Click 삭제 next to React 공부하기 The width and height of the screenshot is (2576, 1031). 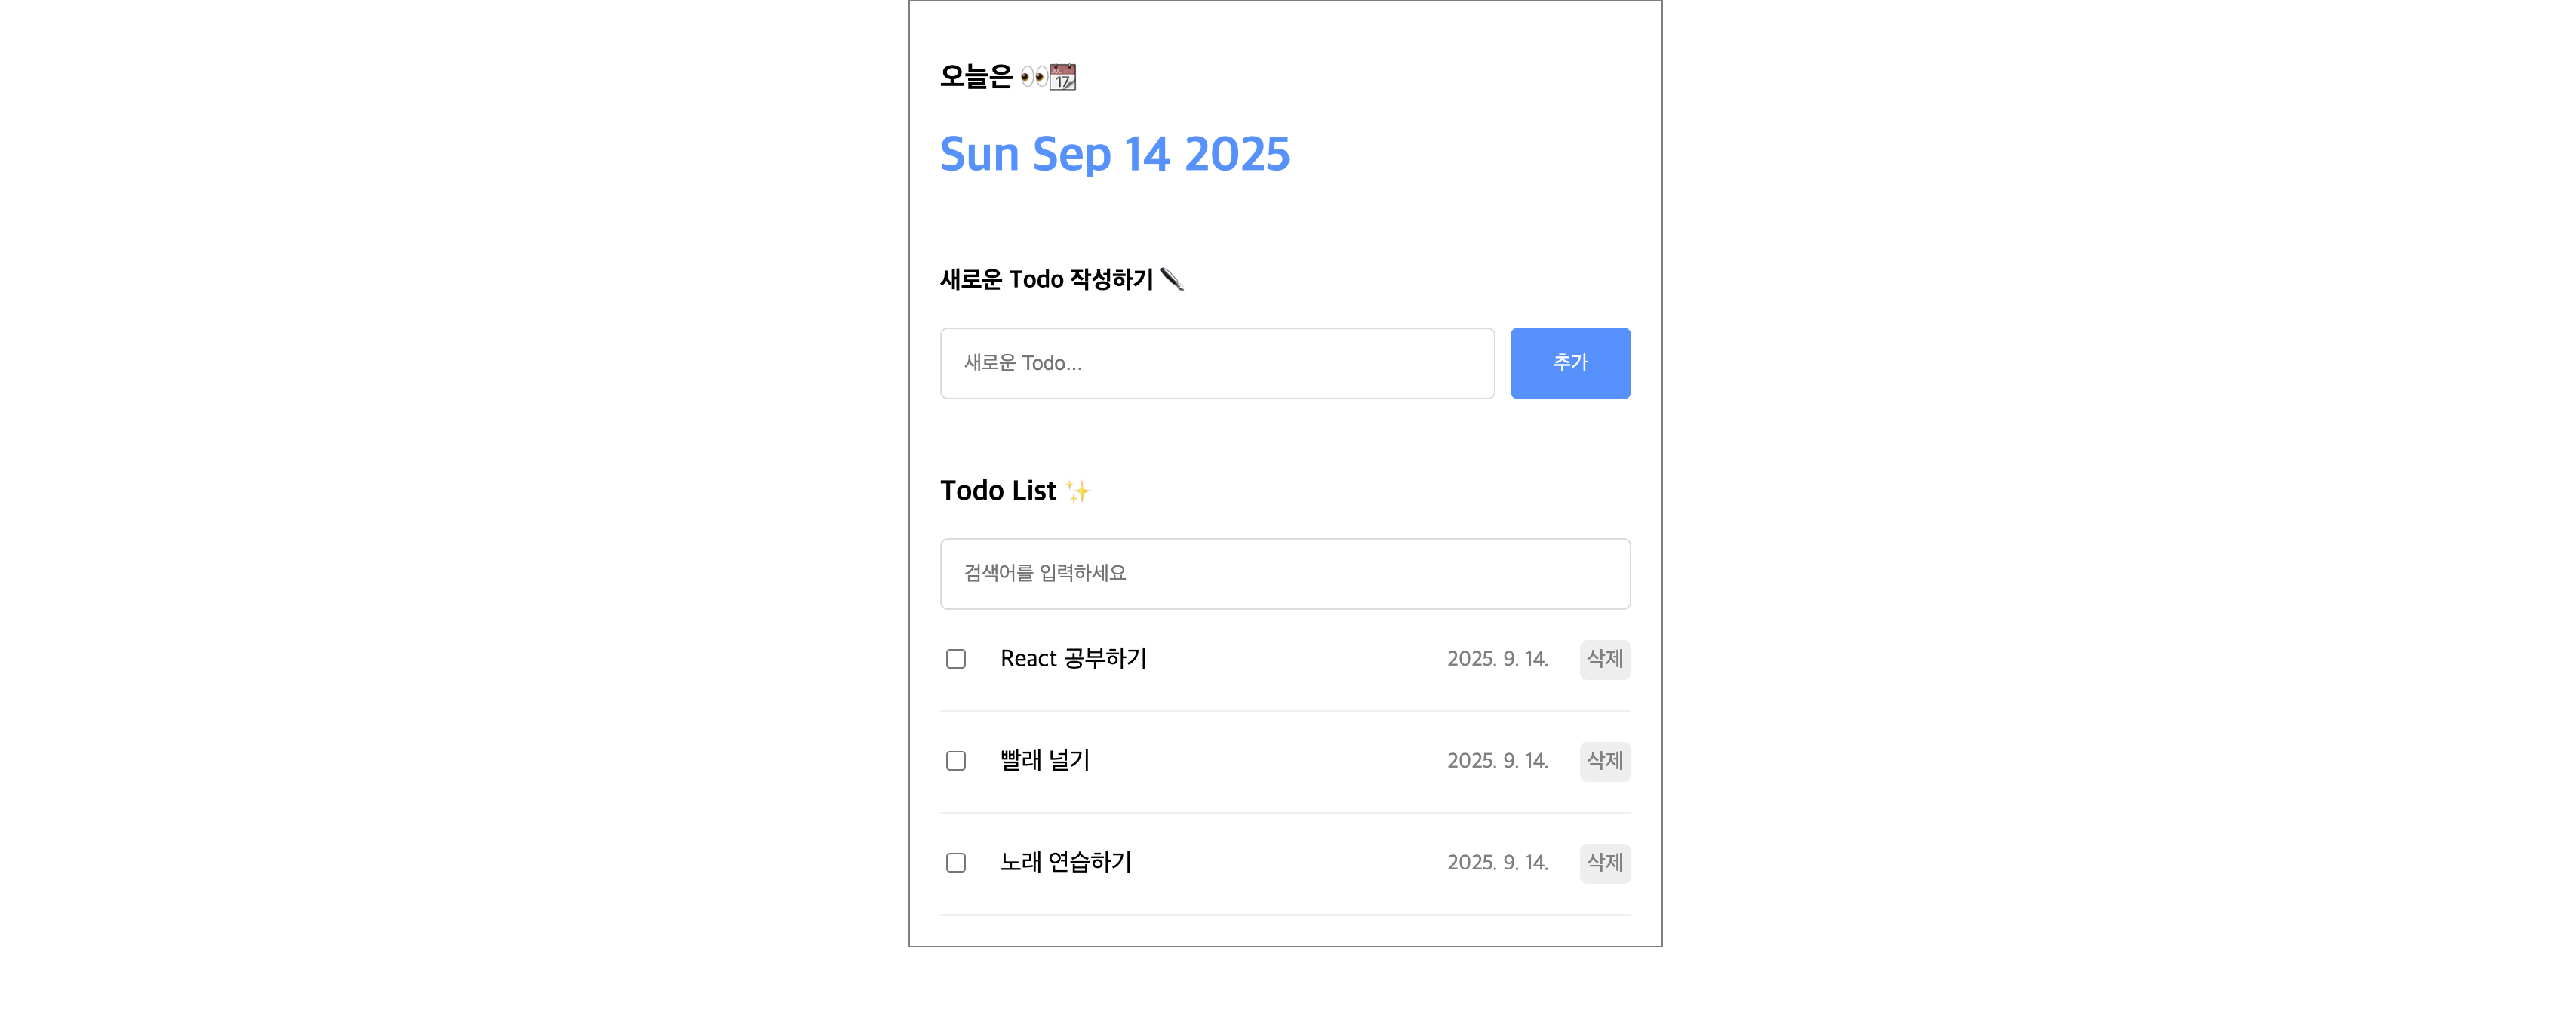[x=1604, y=659]
